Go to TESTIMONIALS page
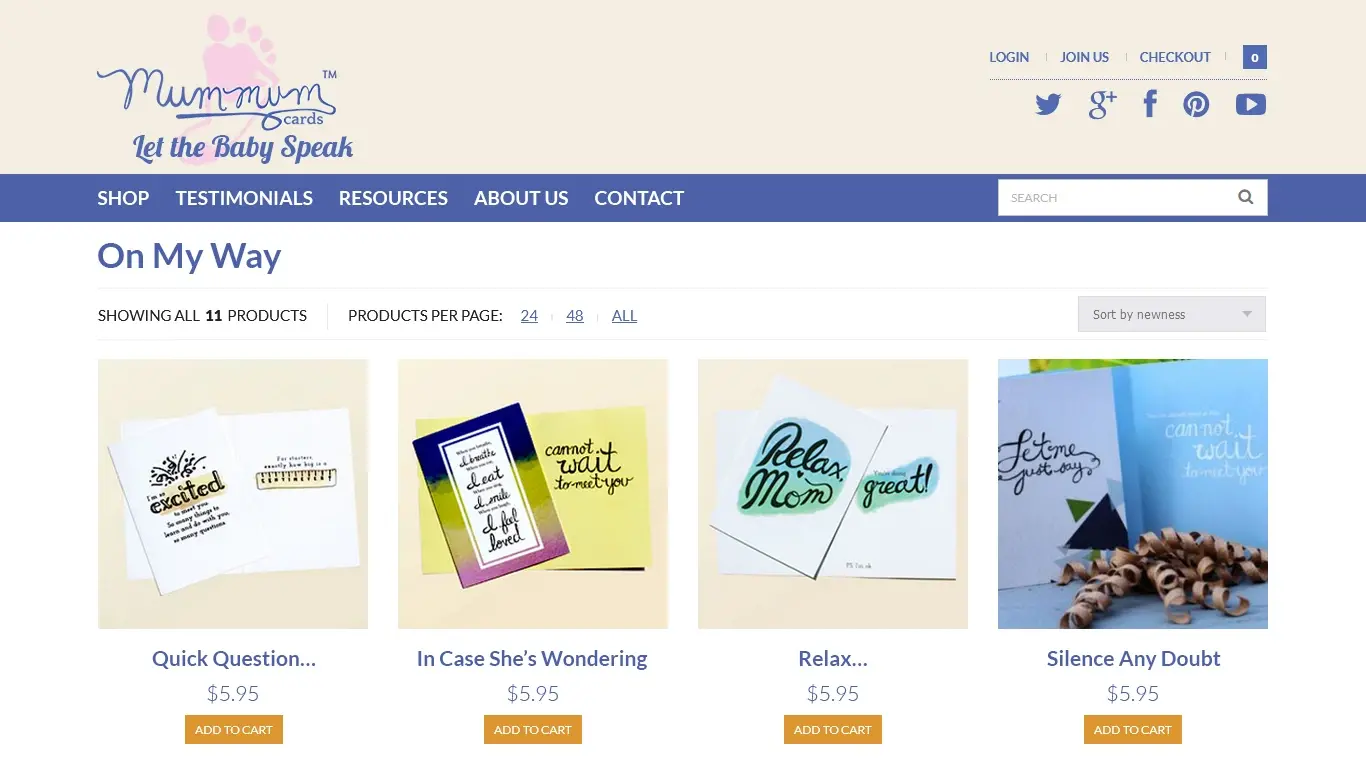Viewport: 1366px width, 768px height. pos(244,198)
